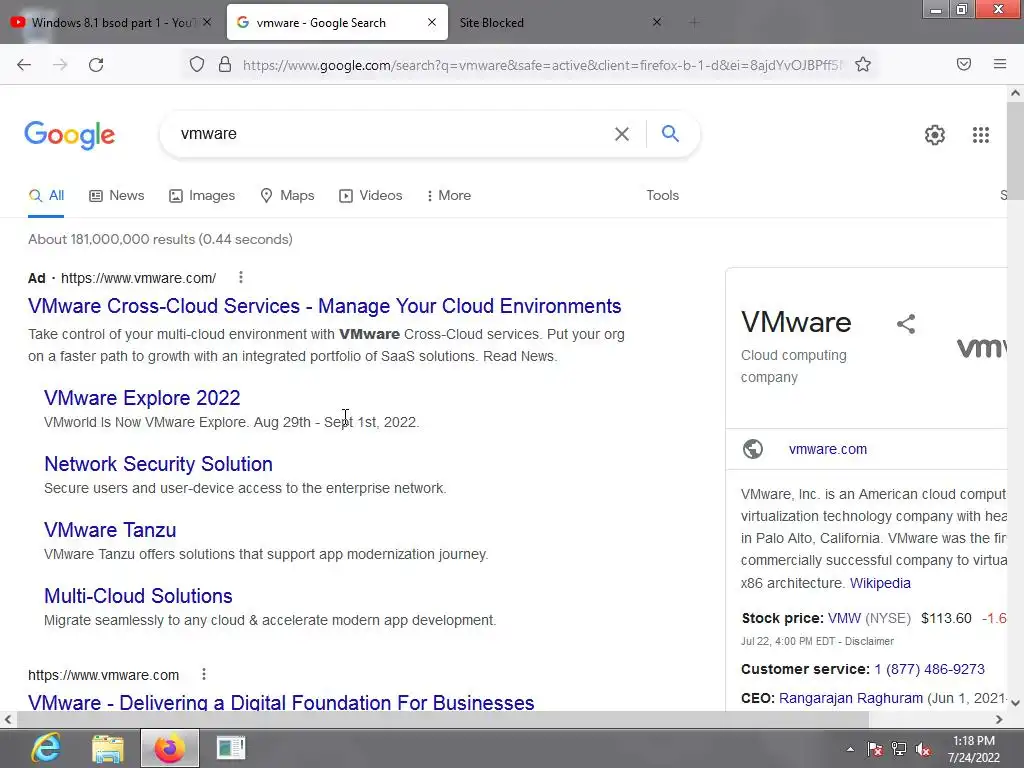This screenshot has width=1024, height=768.
Task: Open VMware Cross-Cloud Services ad link
Action: [325, 306]
